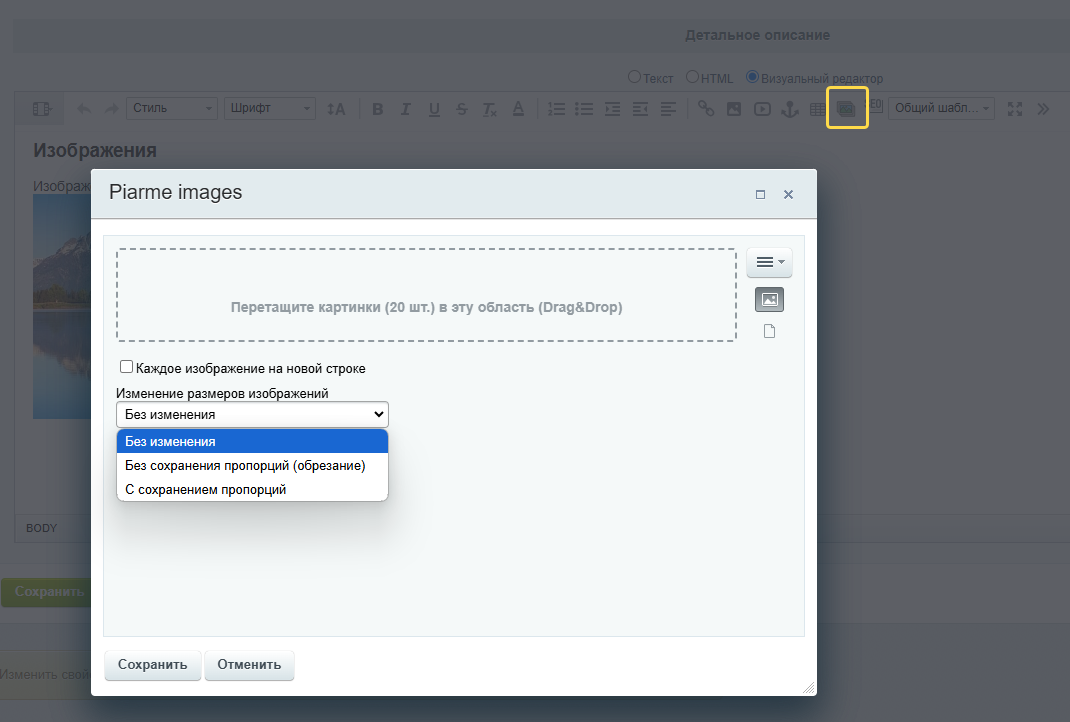Viewport: 1070px width, 722px height.
Task: Click the anchor icon in the toolbar
Action: [x=789, y=109]
